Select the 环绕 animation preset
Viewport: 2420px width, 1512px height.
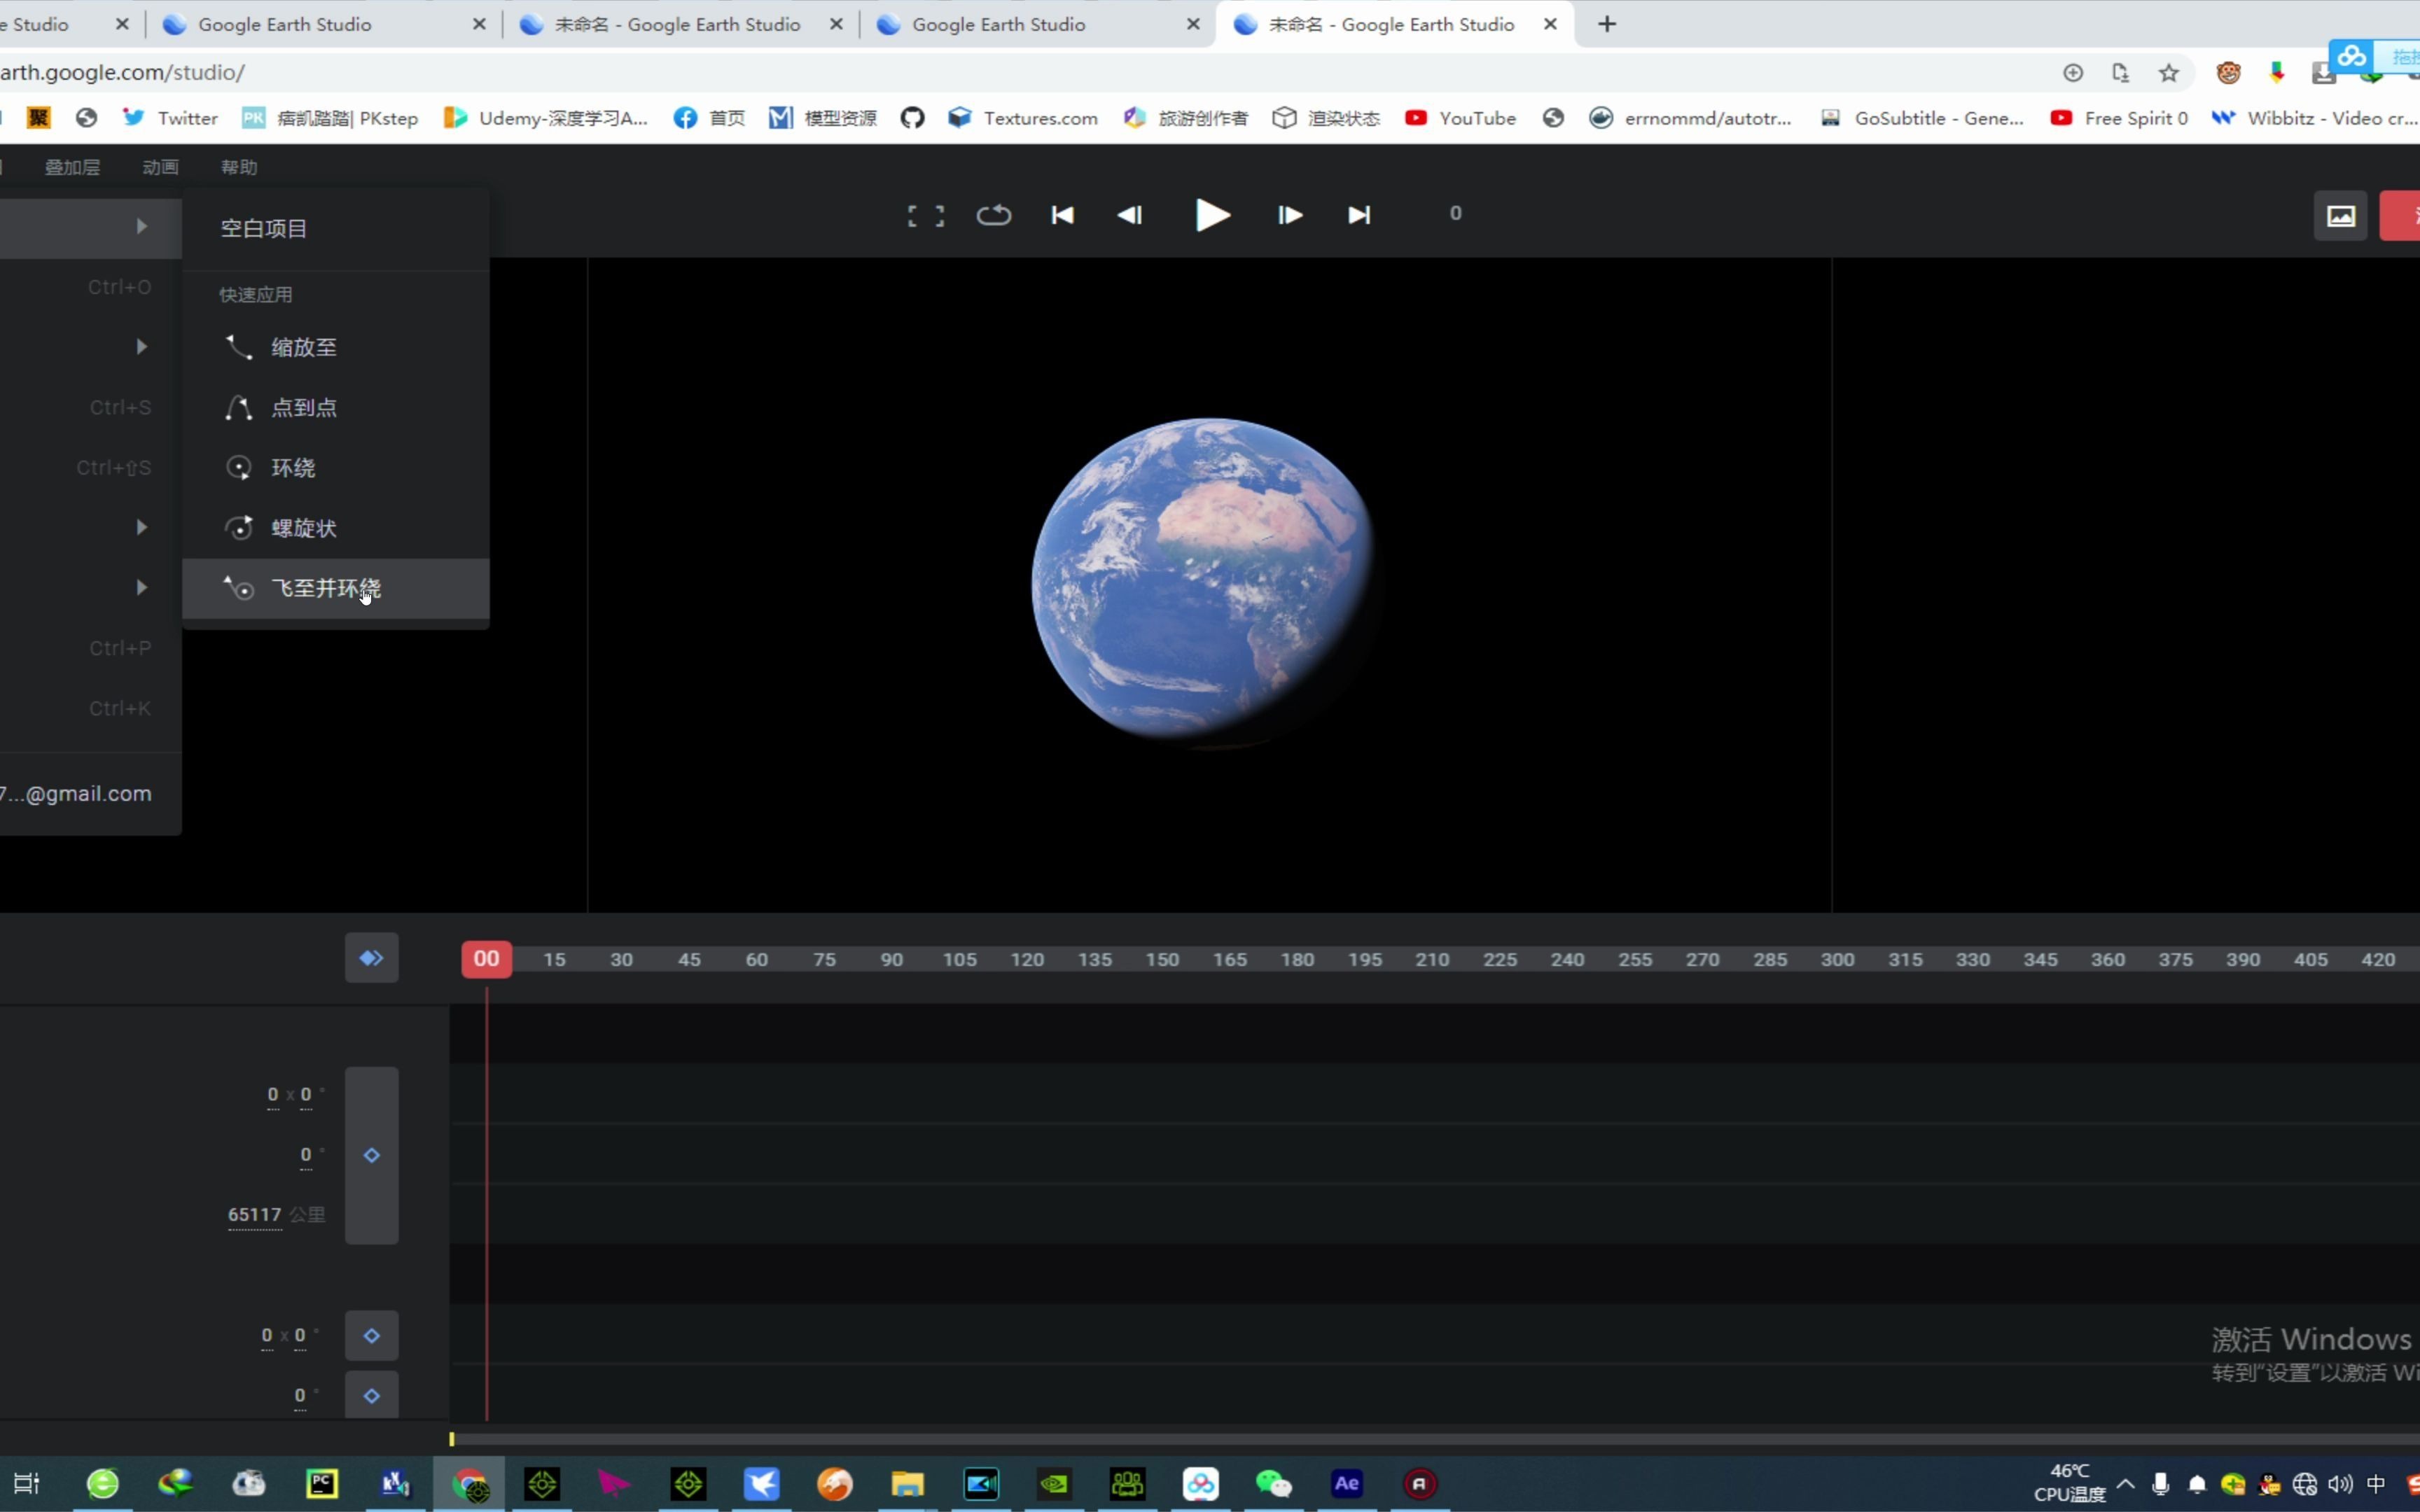click(x=291, y=467)
